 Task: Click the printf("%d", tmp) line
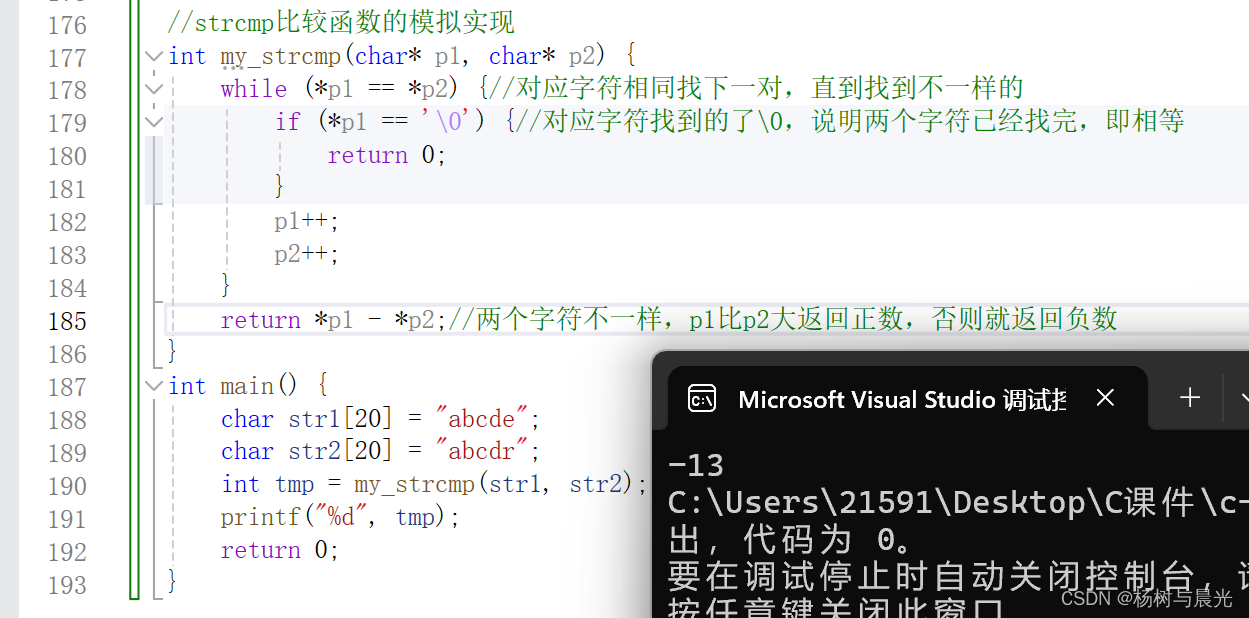pyautogui.click(x=341, y=518)
